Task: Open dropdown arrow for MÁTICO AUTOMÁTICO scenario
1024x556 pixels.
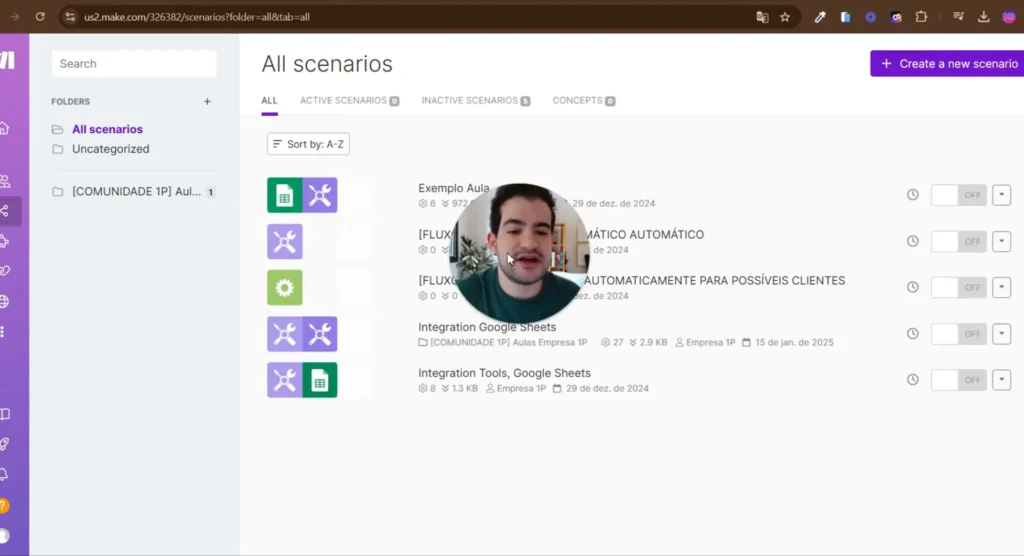Action: (x=1001, y=241)
